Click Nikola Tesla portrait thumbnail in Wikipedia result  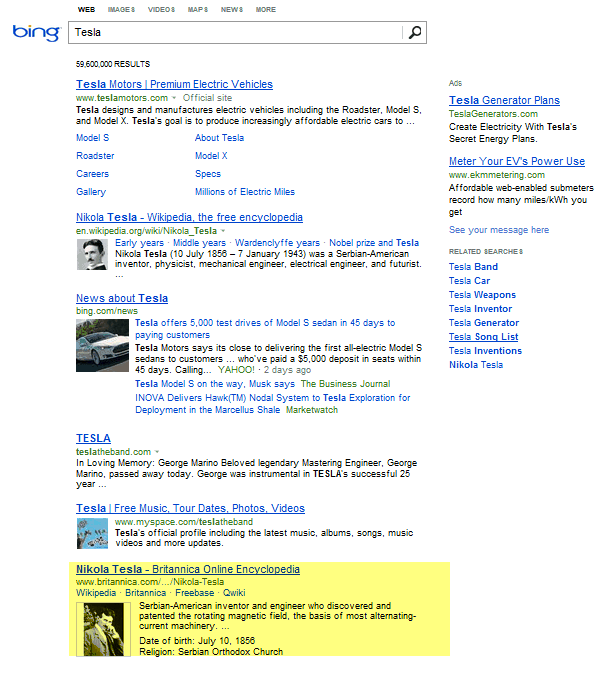tap(92, 254)
